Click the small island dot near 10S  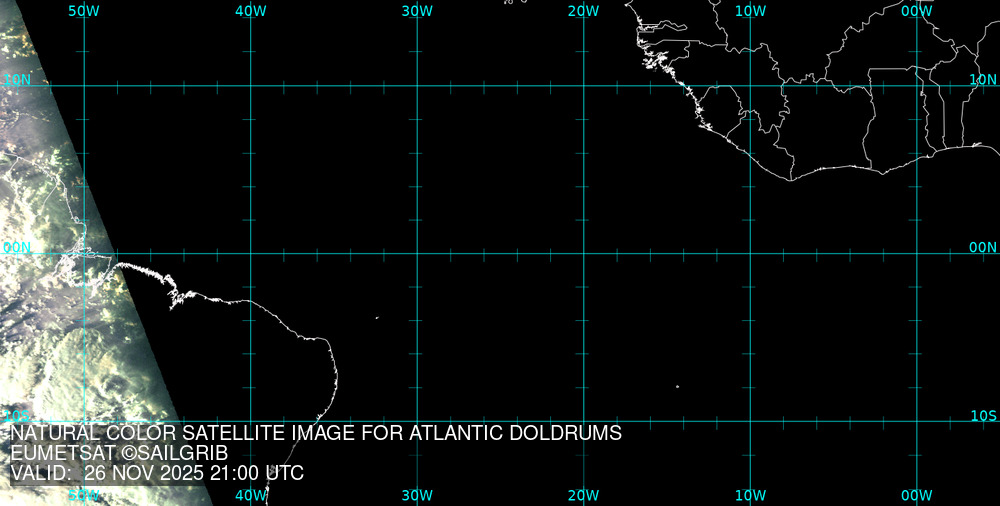pyautogui.click(x=677, y=387)
